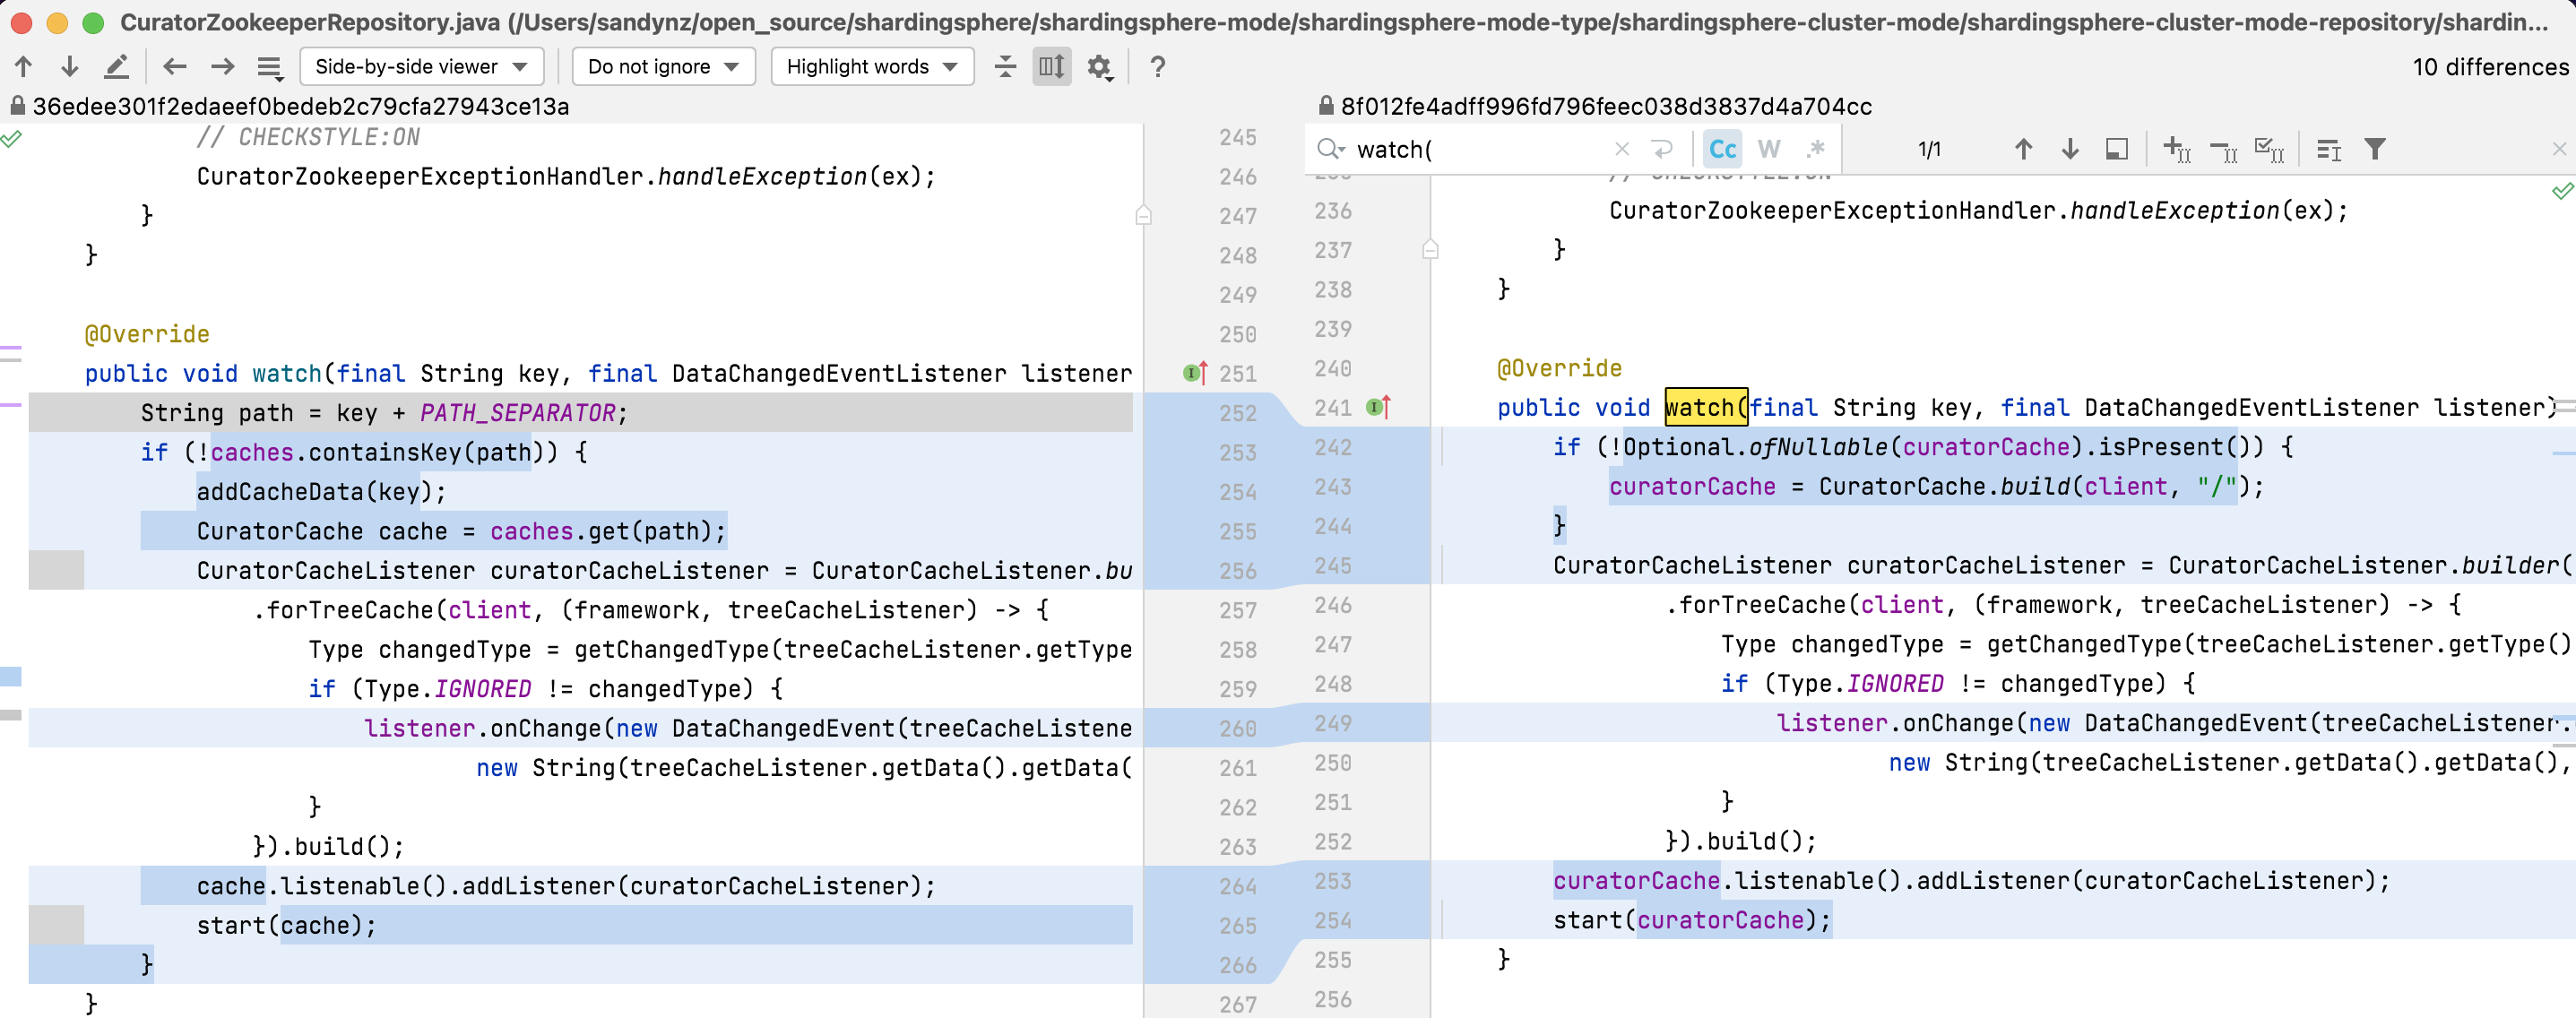Screen dimensions: 2576x1018
Task: Open the Do not ignore dropdown
Action: click(662, 67)
